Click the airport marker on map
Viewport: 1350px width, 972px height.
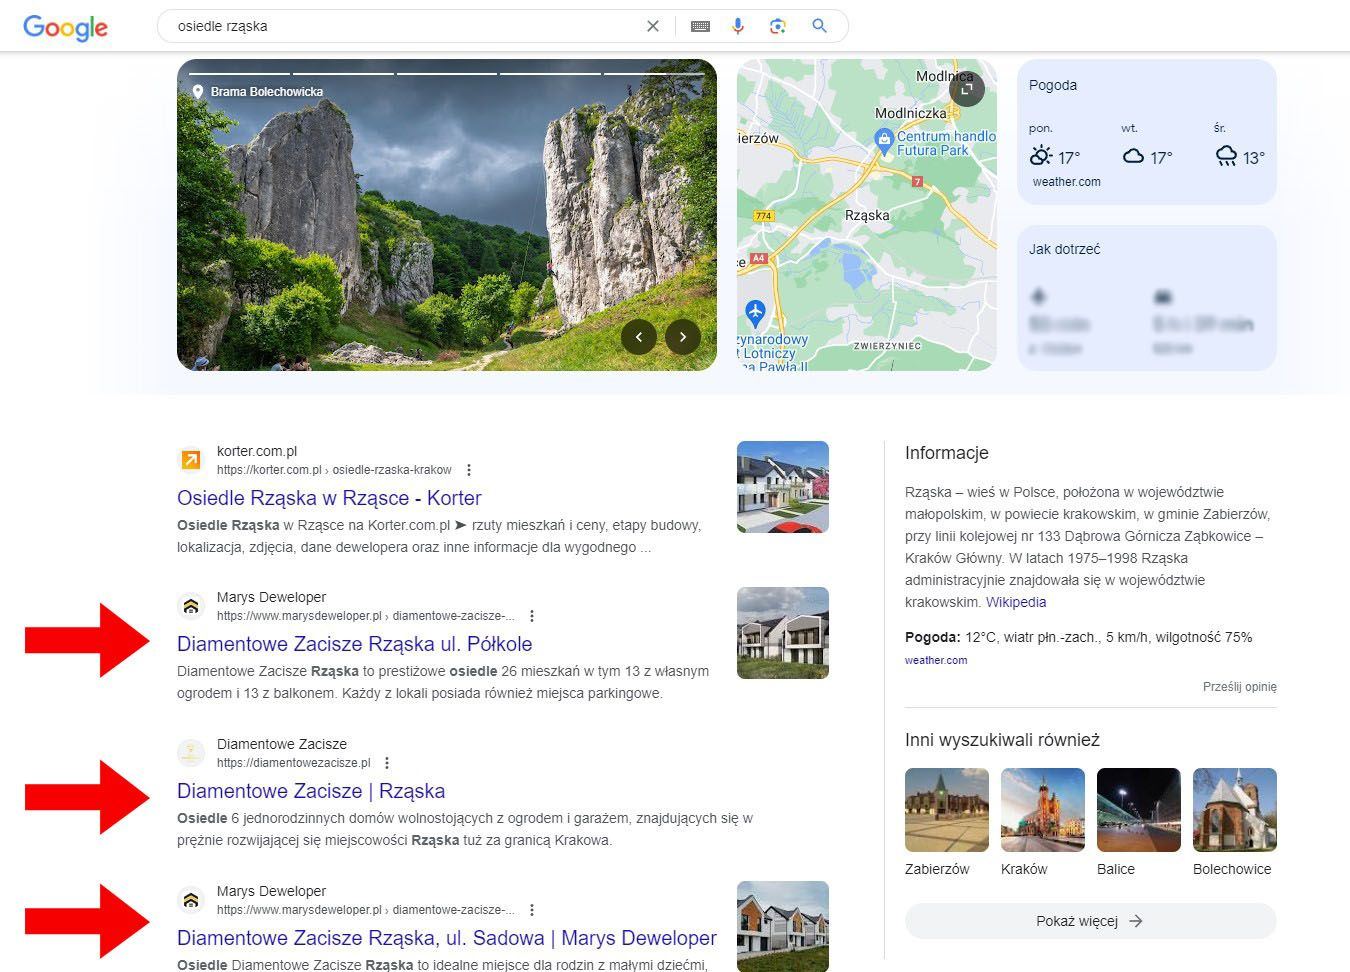click(x=755, y=314)
